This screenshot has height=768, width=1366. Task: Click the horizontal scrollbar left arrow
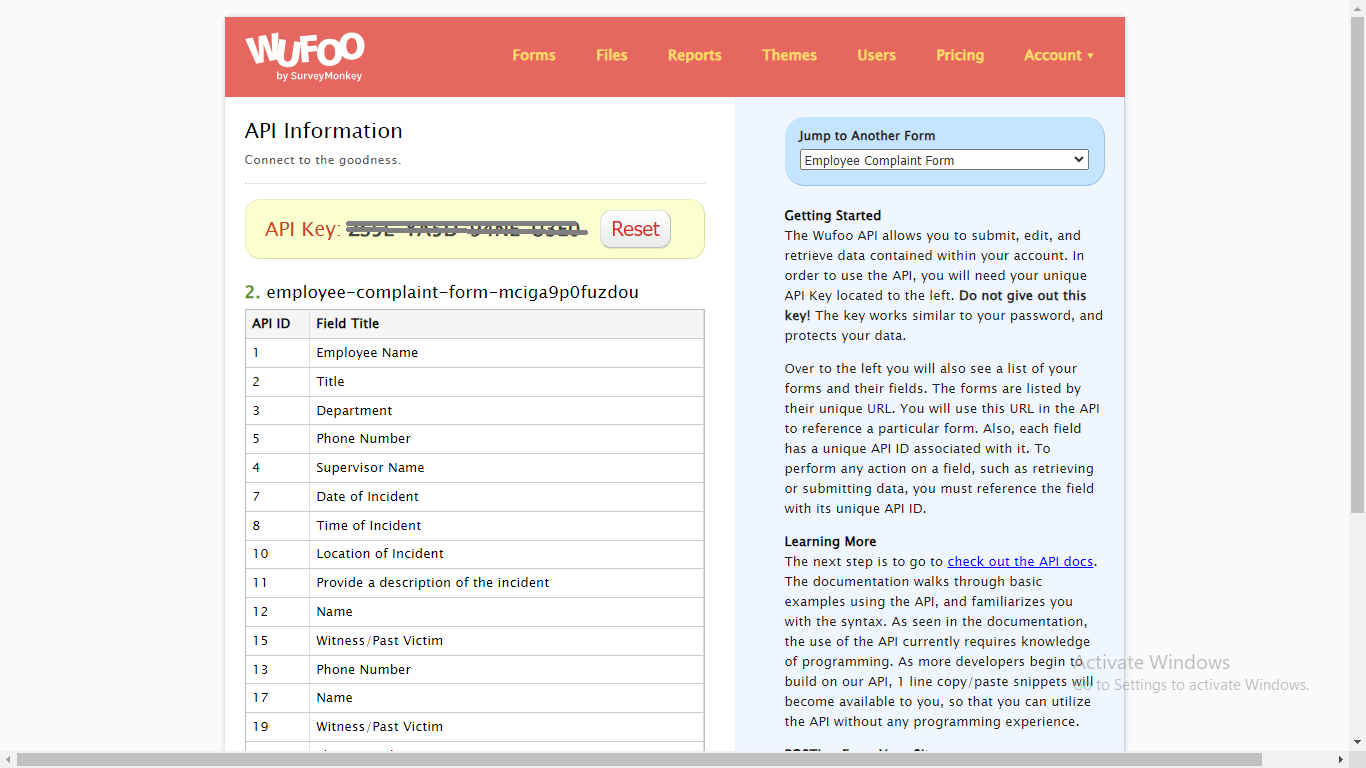(x=8, y=760)
